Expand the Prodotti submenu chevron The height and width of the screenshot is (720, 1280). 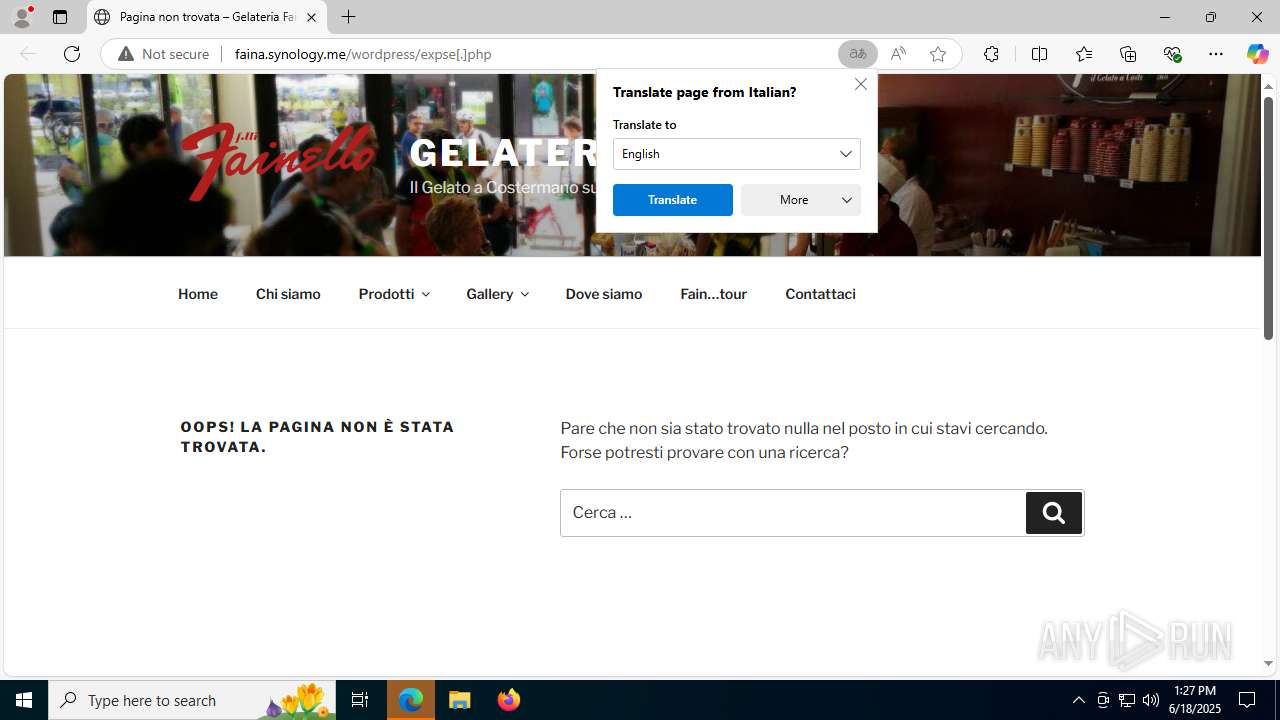425,294
